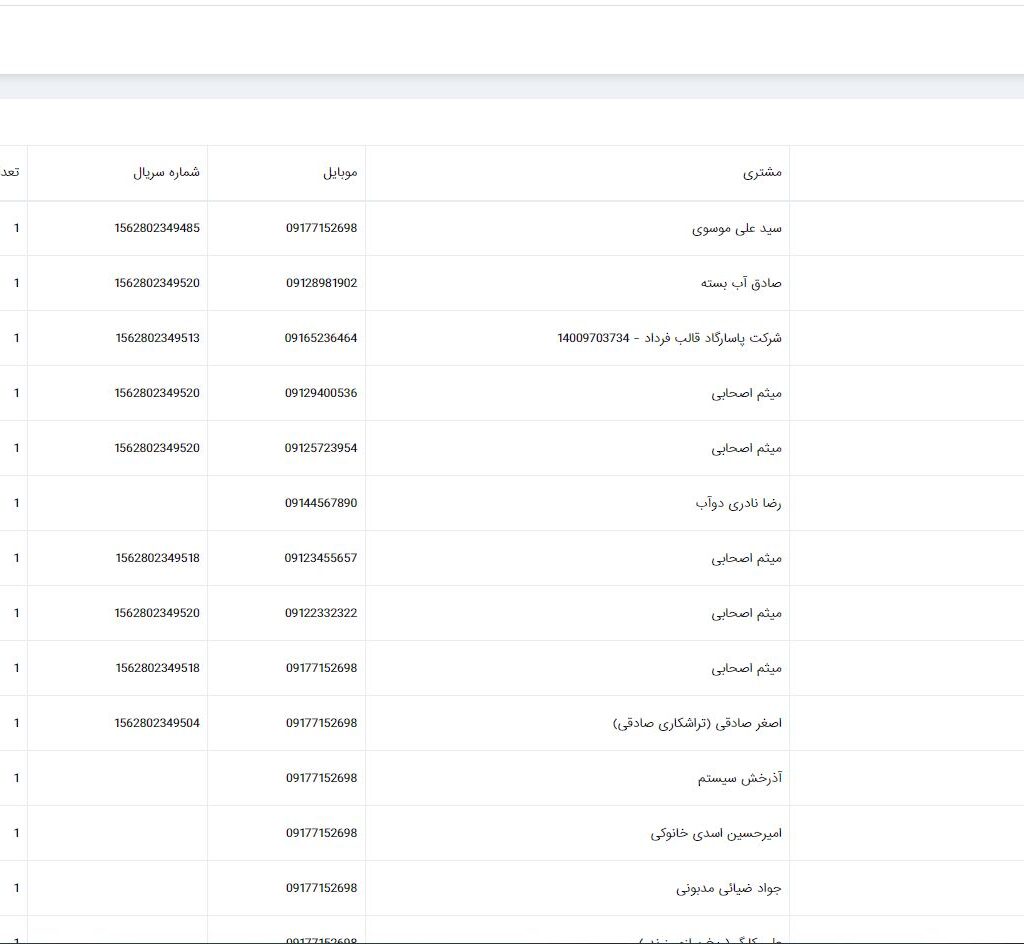The width and height of the screenshot is (1024, 944).
Task: Open the شرکت پاسارگاد قالب فرداد row
Action: (669, 339)
